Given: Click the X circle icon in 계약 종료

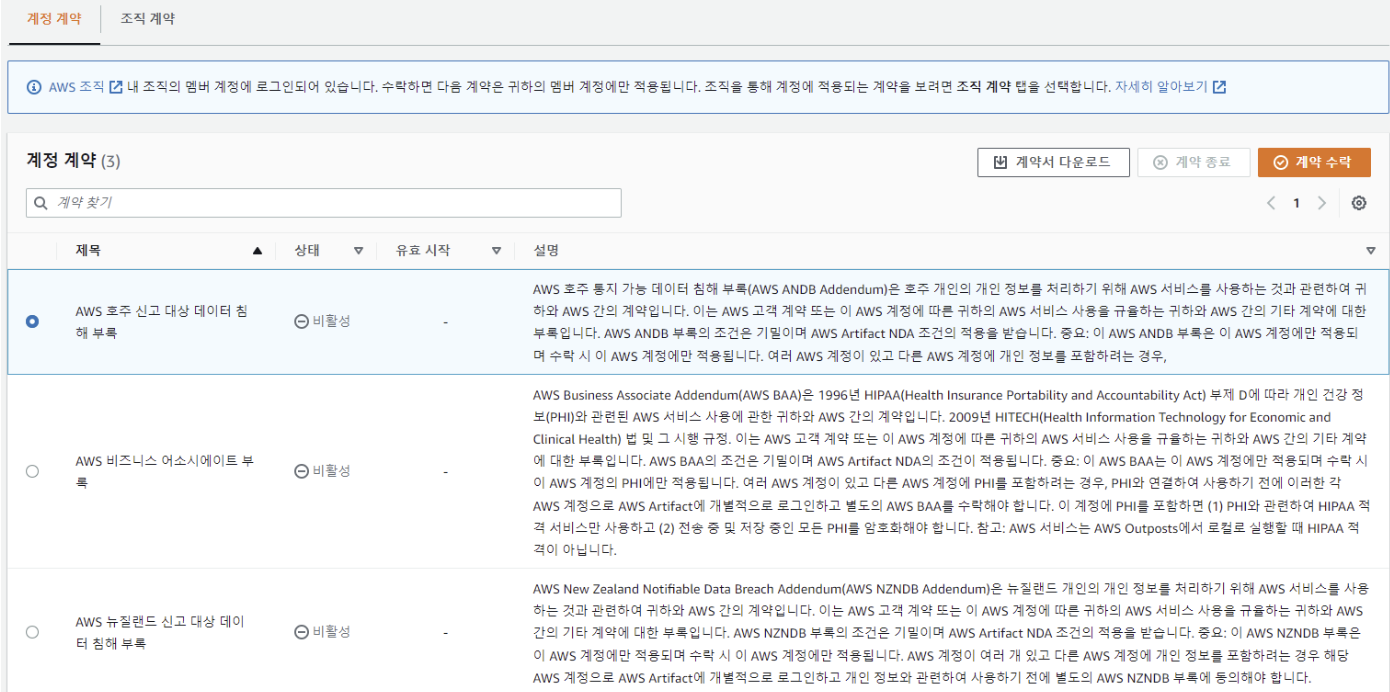Looking at the screenshot, I should click(1160, 162).
